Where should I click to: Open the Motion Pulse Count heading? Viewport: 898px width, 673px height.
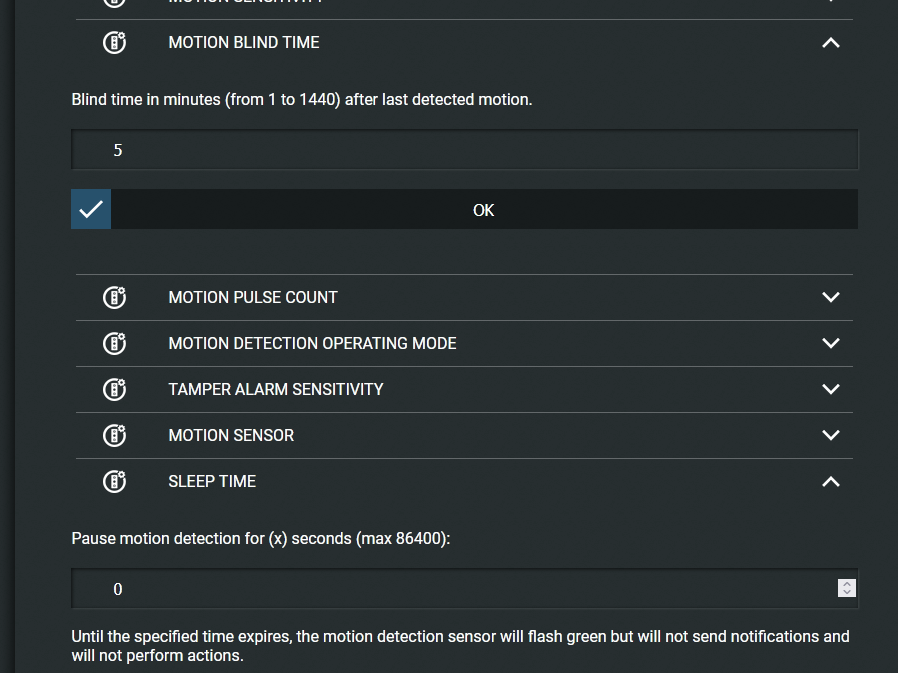[253, 297]
